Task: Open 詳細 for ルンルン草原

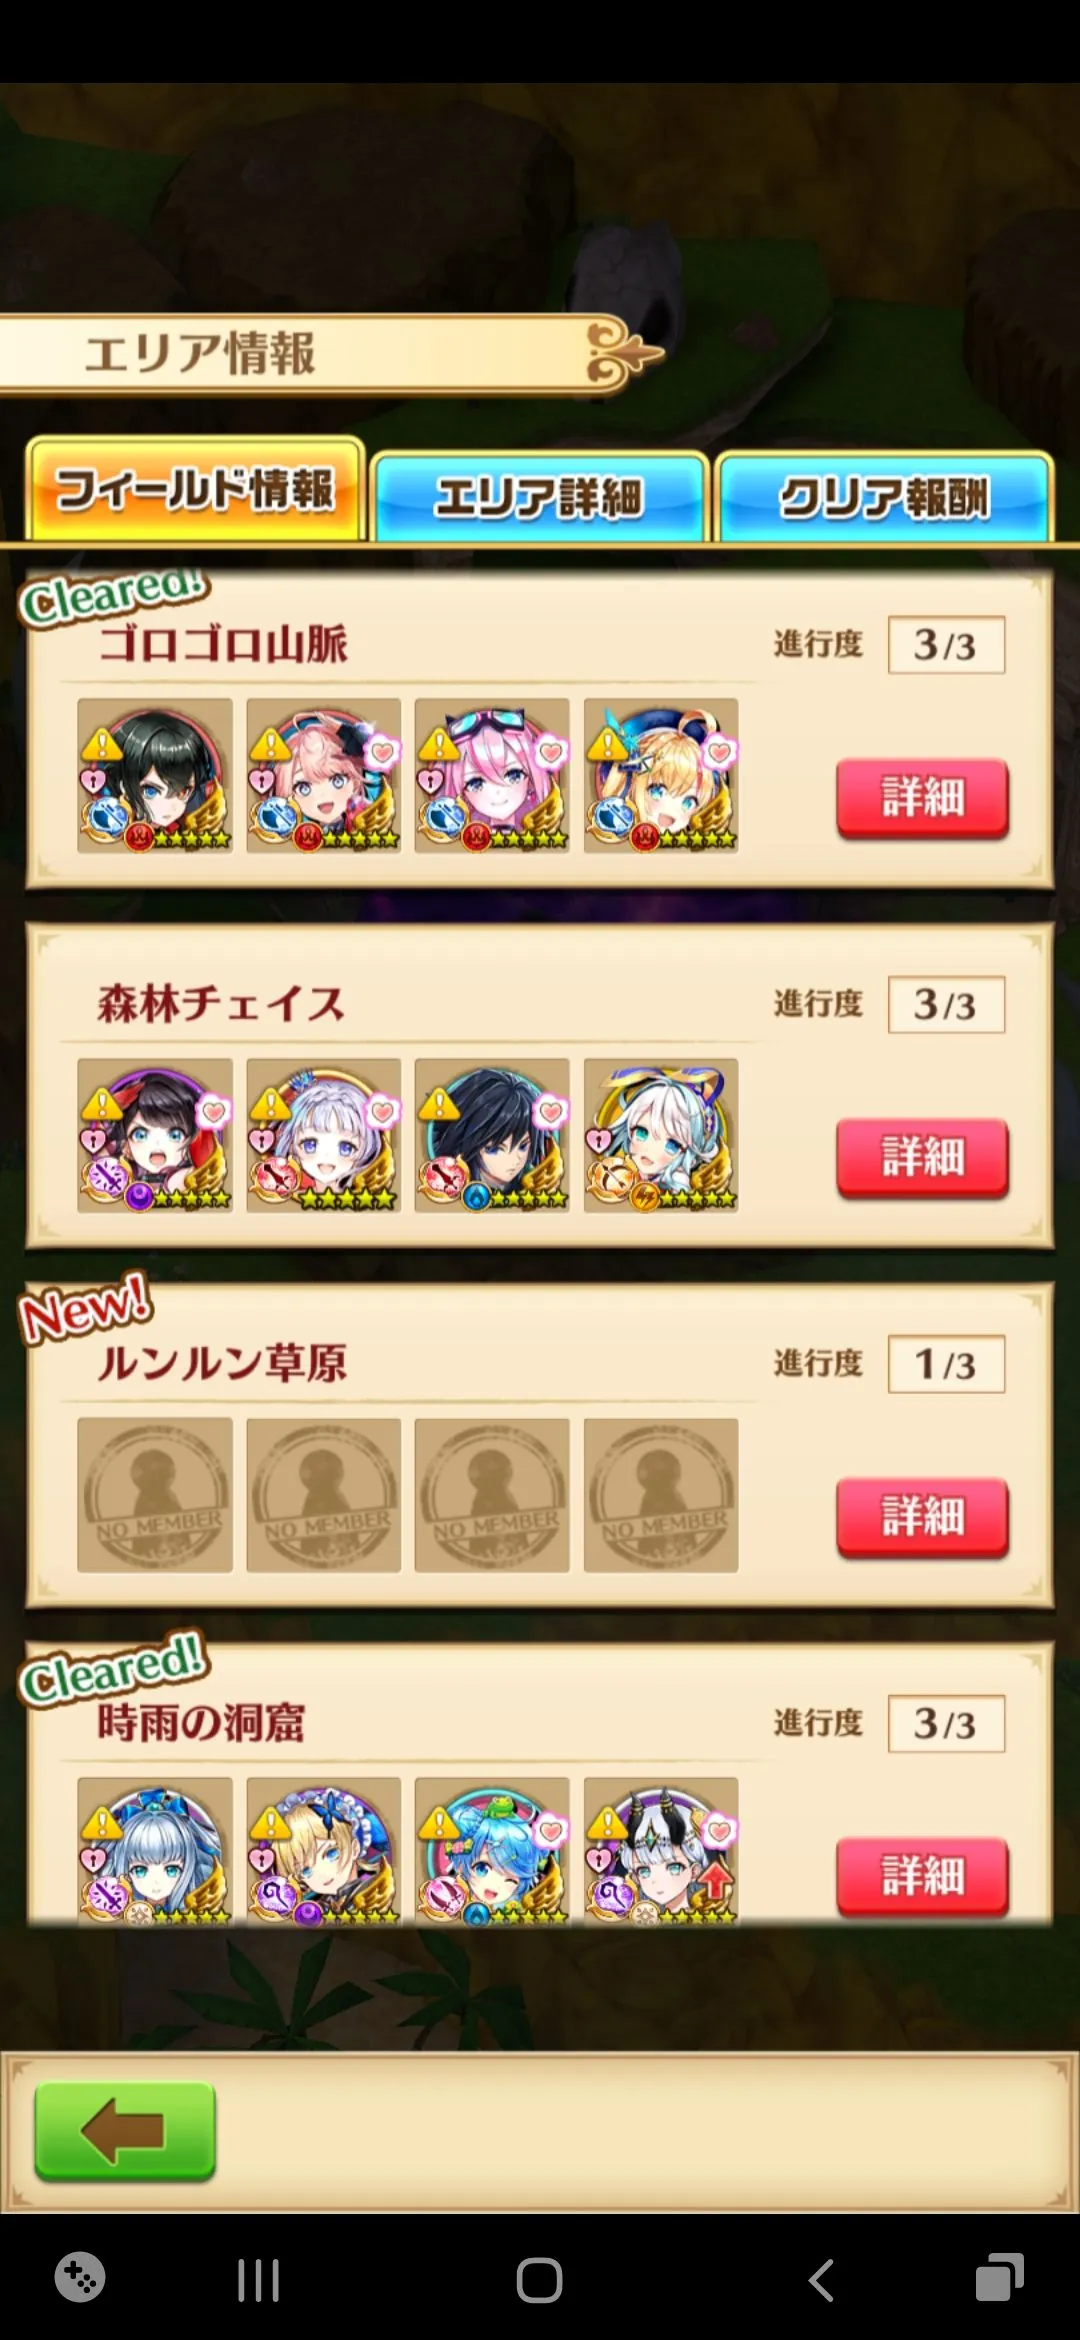Action: coord(922,1517)
